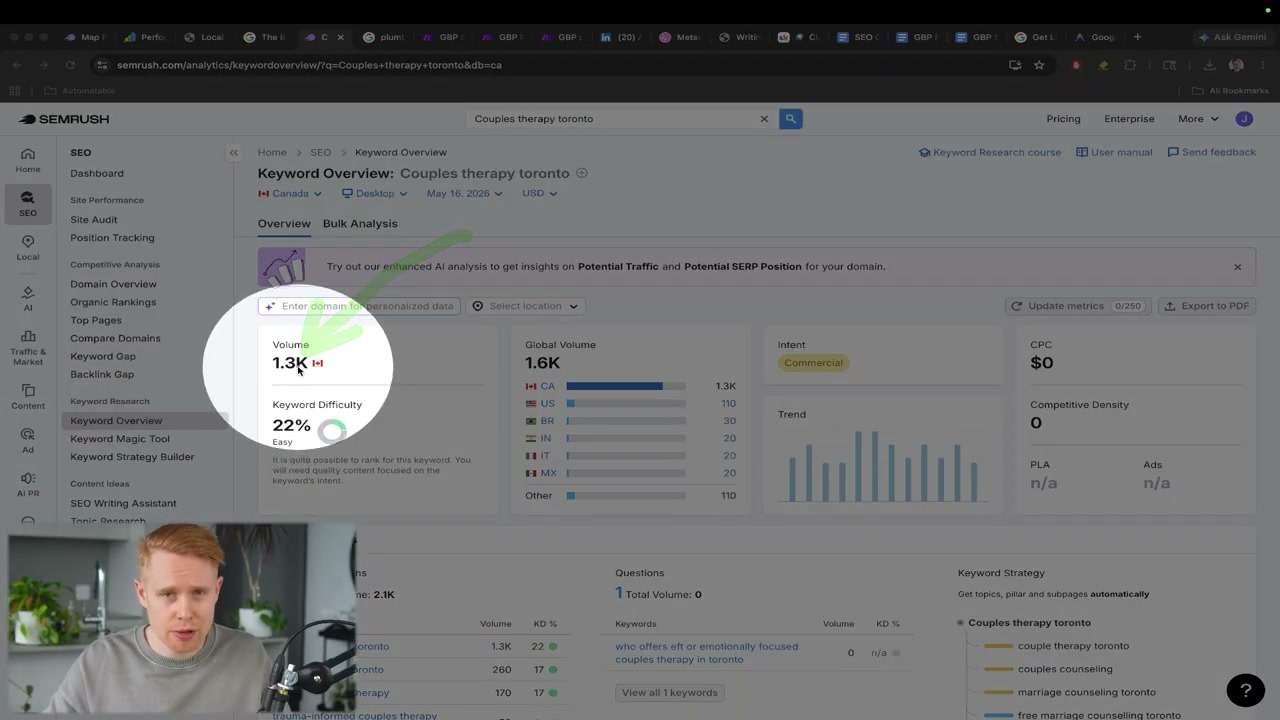Click the Ask Gemini button

(x=1232, y=37)
